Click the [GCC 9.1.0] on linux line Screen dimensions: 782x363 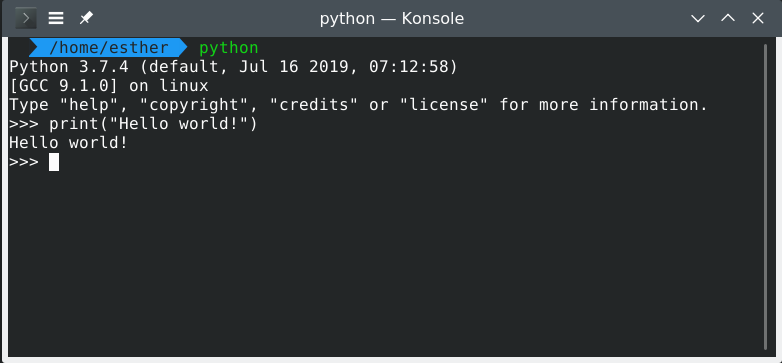point(109,86)
